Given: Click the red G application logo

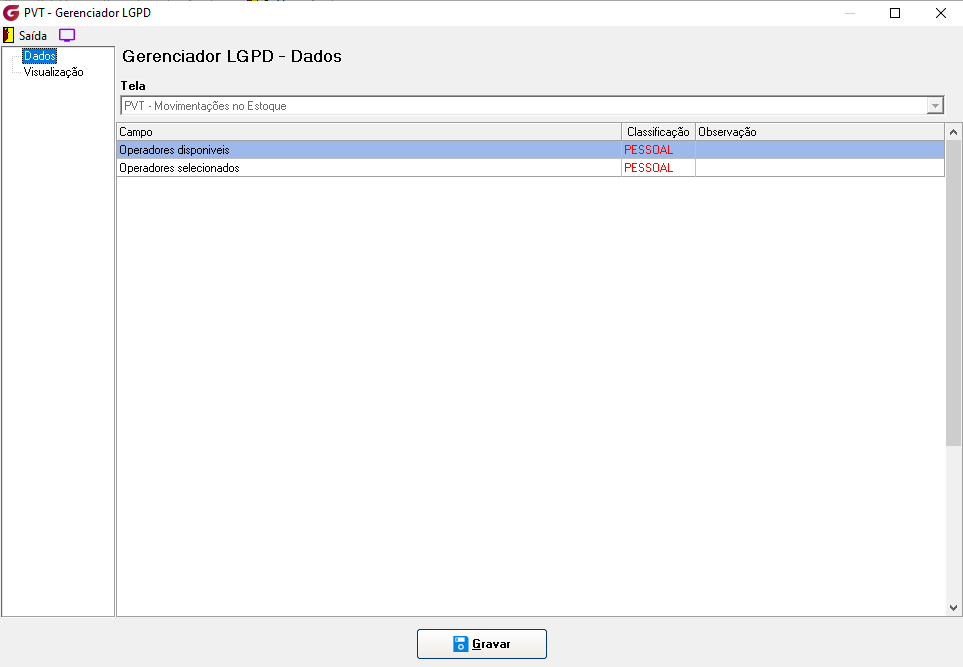Looking at the screenshot, I should click(11, 12).
